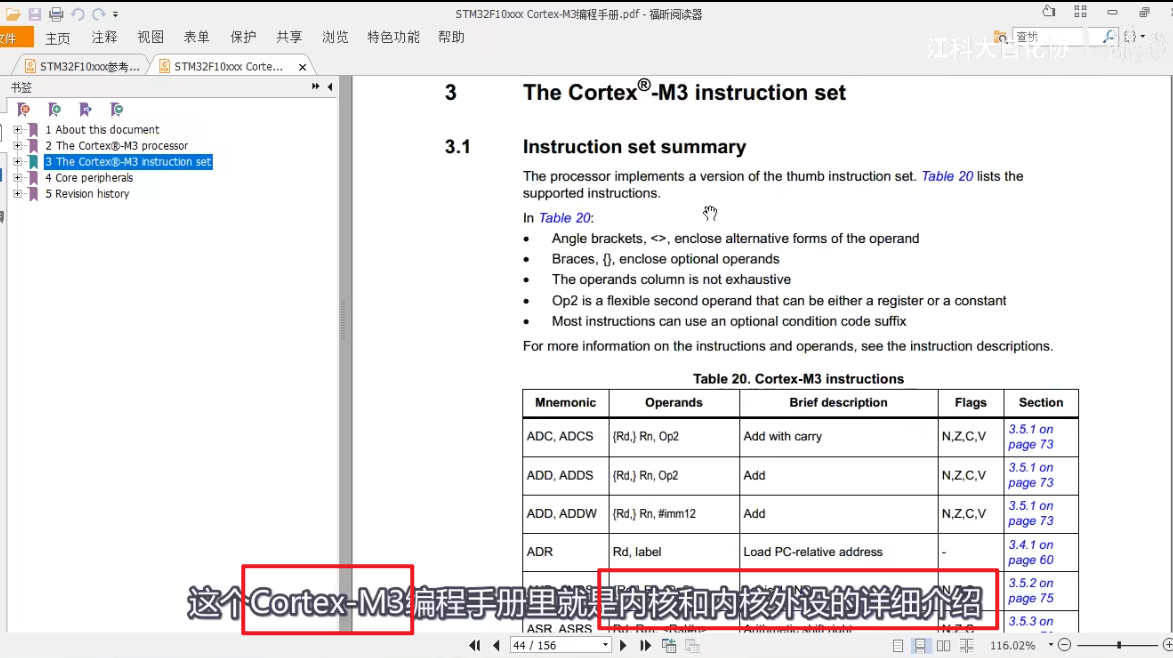Expand the '2 The Cortex-M3 processor' bookmark

click(18, 146)
